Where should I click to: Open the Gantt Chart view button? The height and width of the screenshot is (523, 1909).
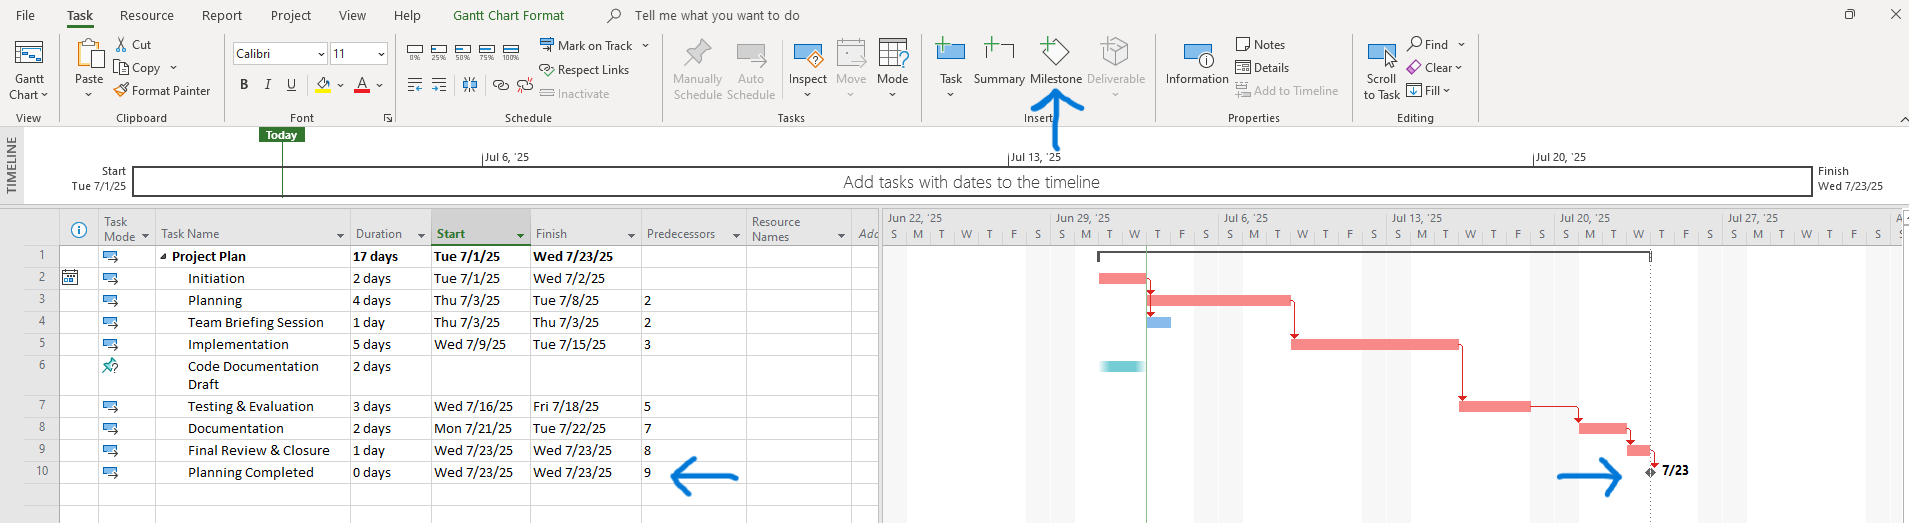tap(29, 70)
